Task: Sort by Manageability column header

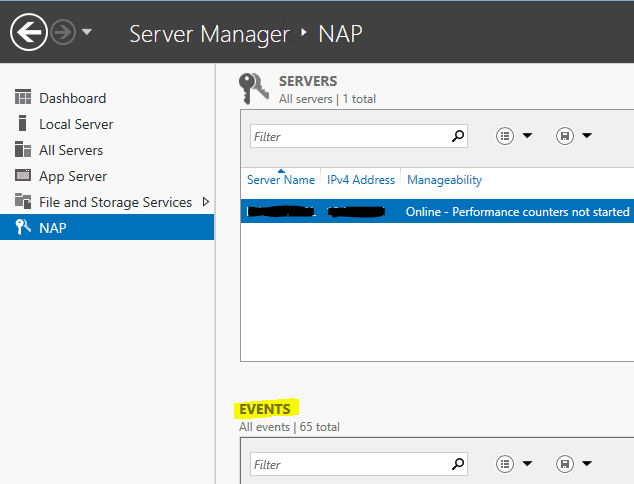Action: tap(444, 180)
